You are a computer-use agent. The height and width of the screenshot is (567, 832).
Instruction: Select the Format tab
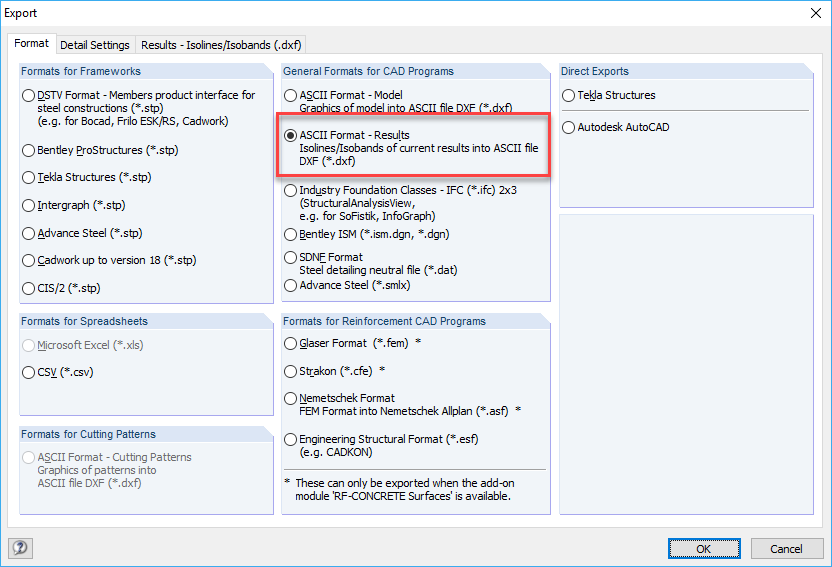tap(31, 44)
